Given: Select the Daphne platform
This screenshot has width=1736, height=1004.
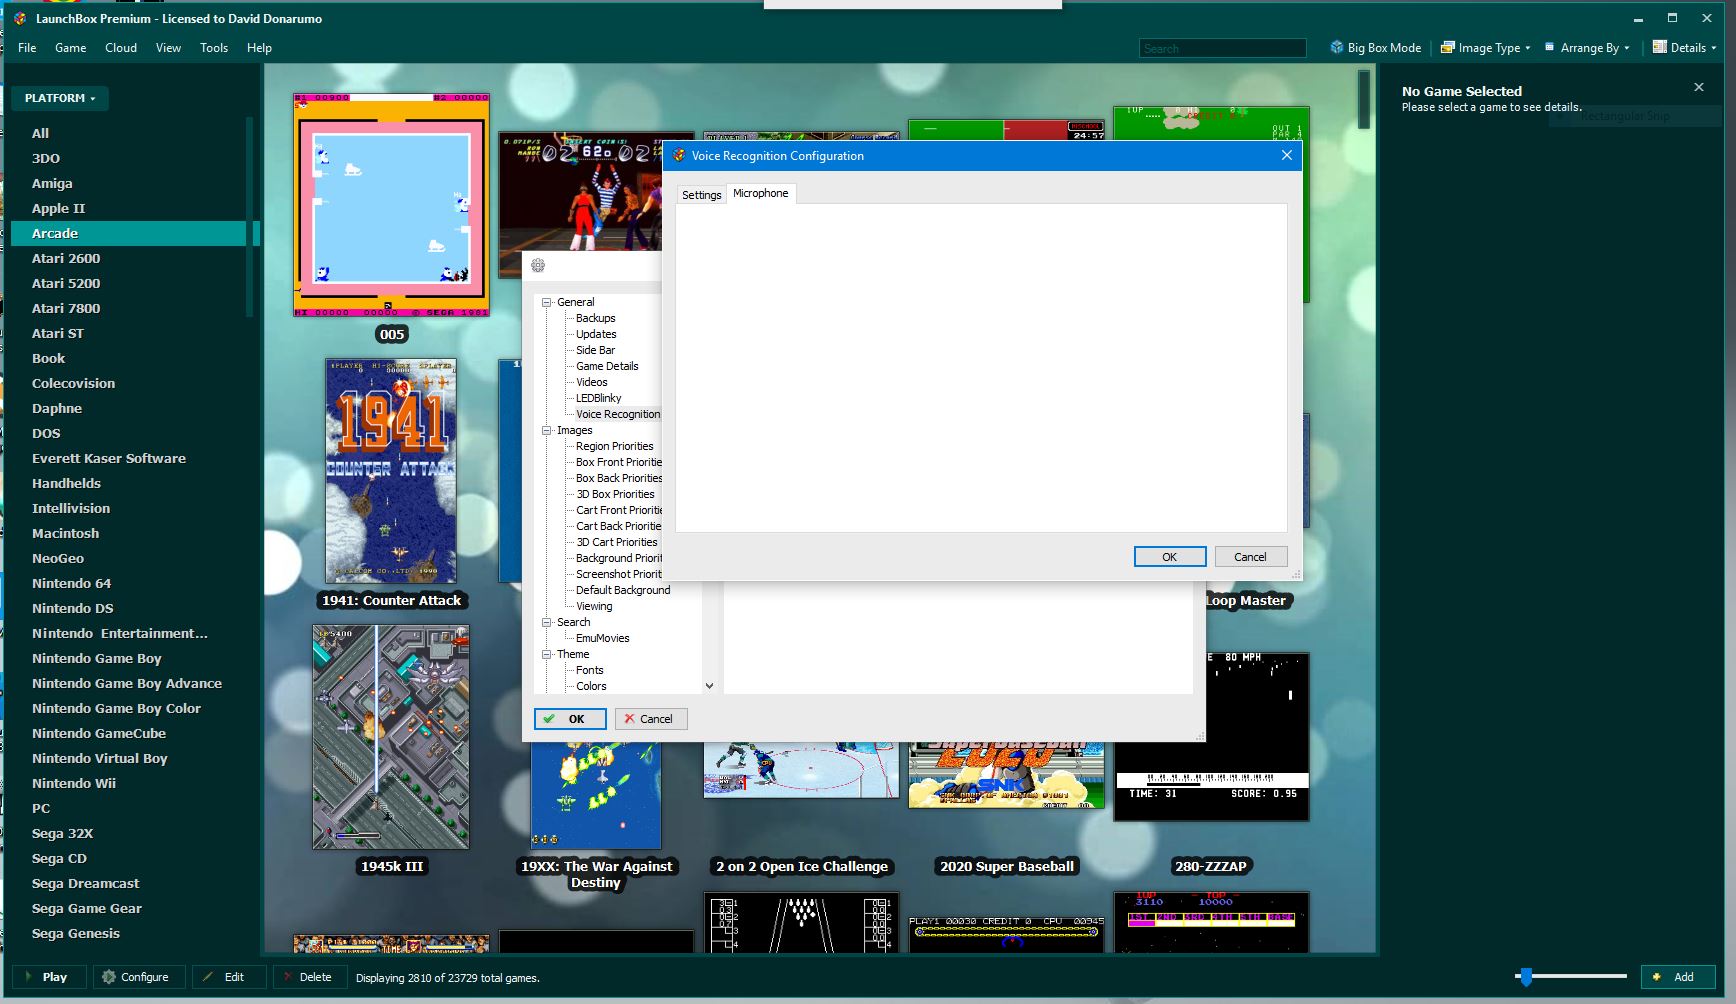Looking at the screenshot, I should pyautogui.click(x=57, y=408).
